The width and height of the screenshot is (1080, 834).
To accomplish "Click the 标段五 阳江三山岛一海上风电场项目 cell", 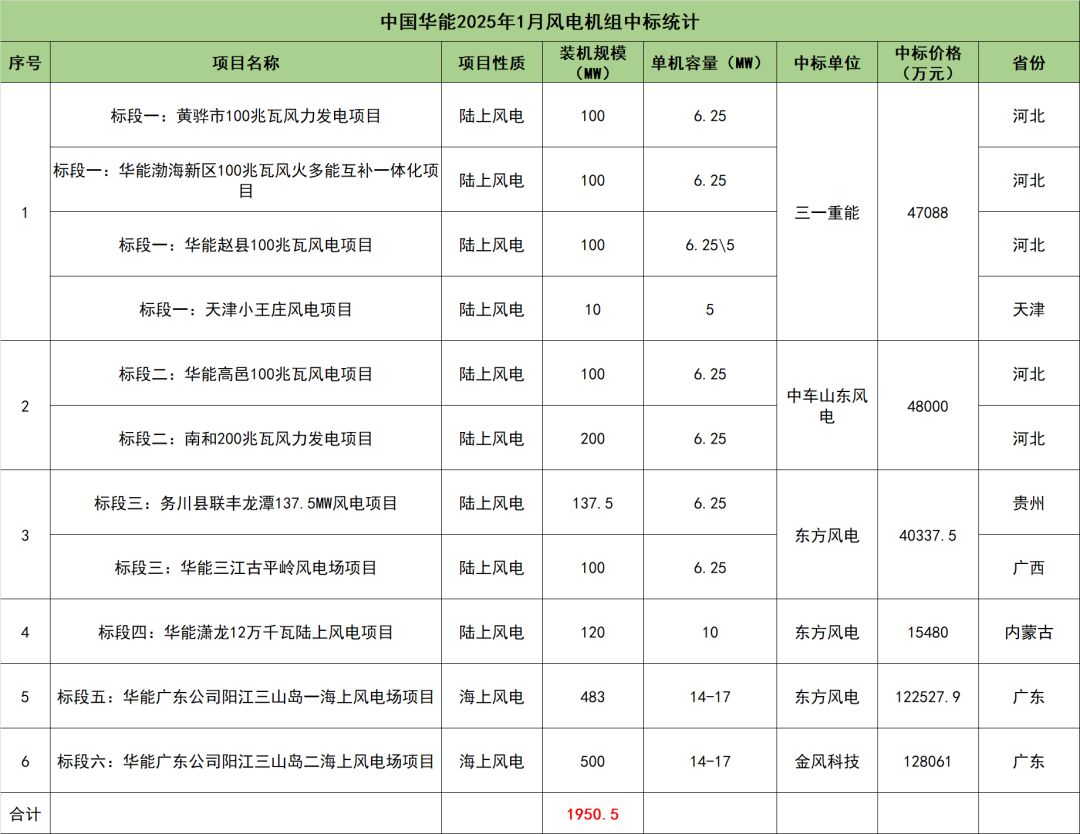I will pyautogui.click(x=246, y=696).
